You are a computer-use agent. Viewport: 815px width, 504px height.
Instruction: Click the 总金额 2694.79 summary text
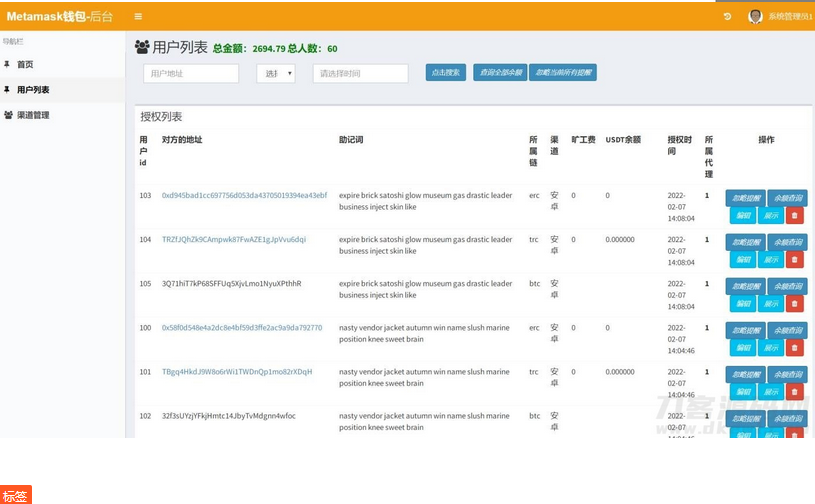click(249, 49)
